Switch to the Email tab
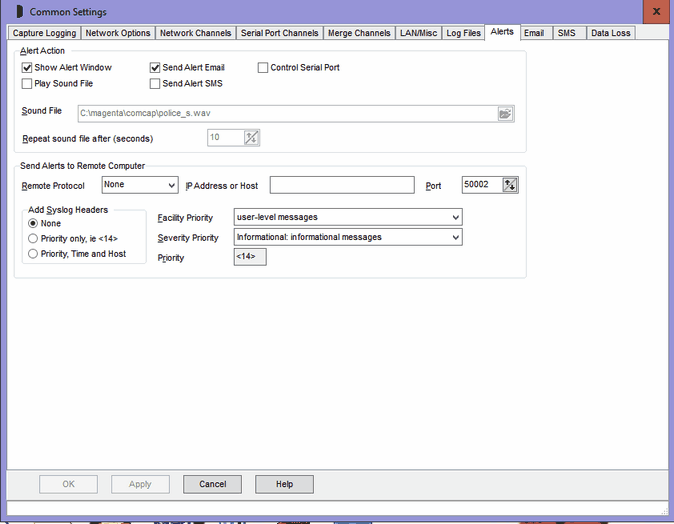674x524 pixels. pyautogui.click(x=534, y=33)
